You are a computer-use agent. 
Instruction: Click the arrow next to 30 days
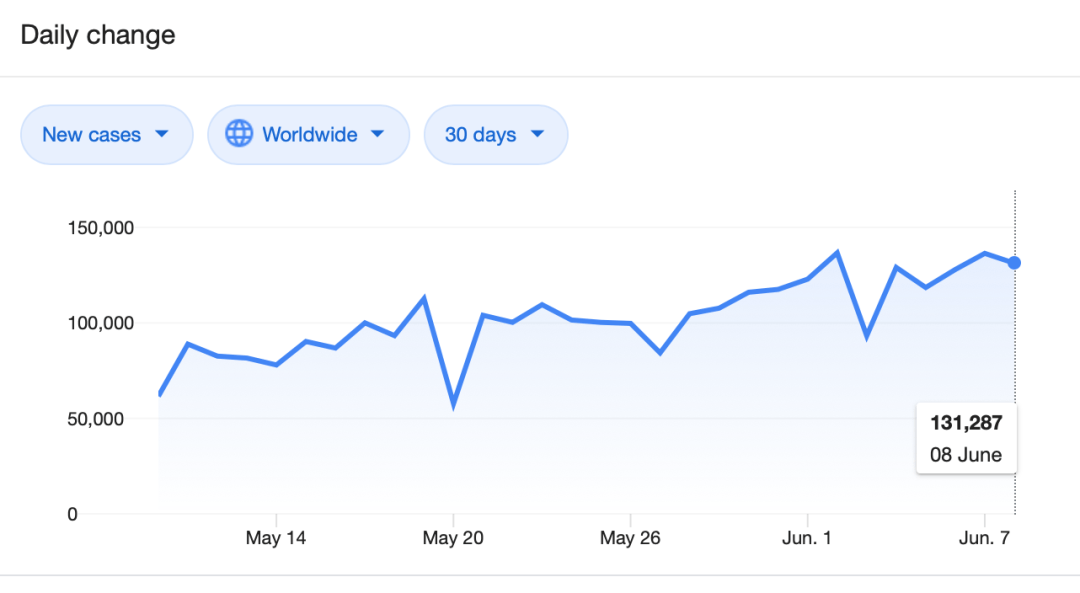537,134
